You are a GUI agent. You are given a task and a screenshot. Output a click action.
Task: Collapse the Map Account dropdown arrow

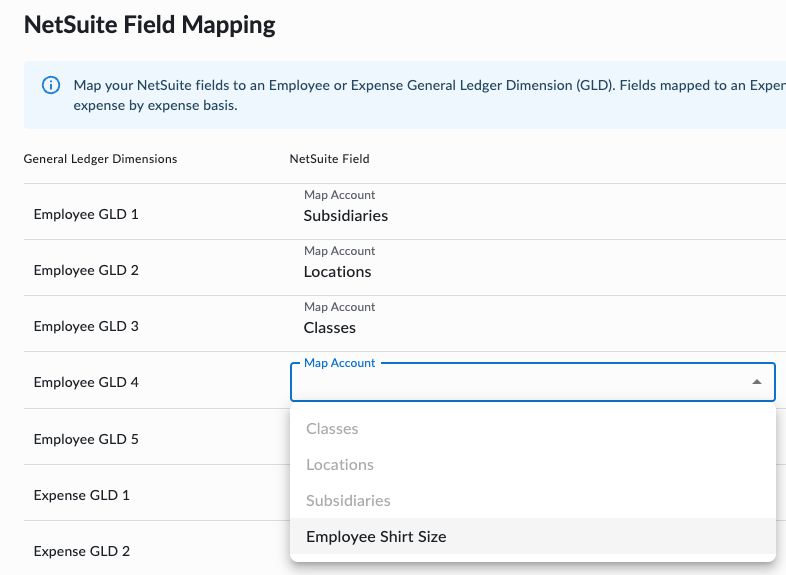[756, 382]
